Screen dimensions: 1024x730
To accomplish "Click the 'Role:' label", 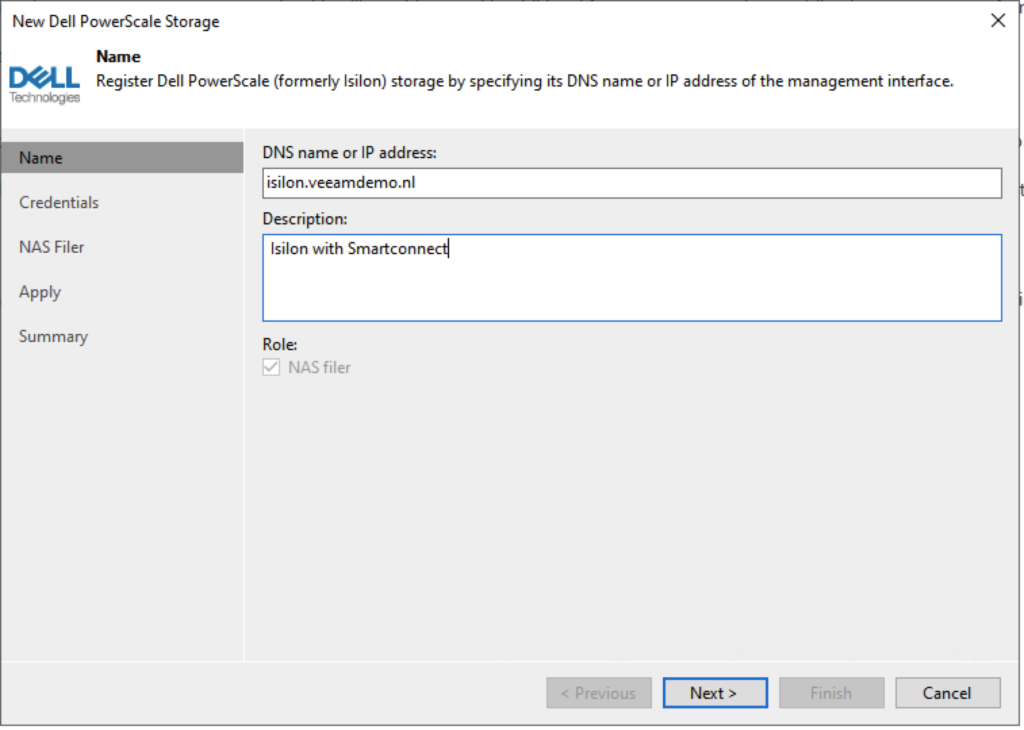I will 280,344.
